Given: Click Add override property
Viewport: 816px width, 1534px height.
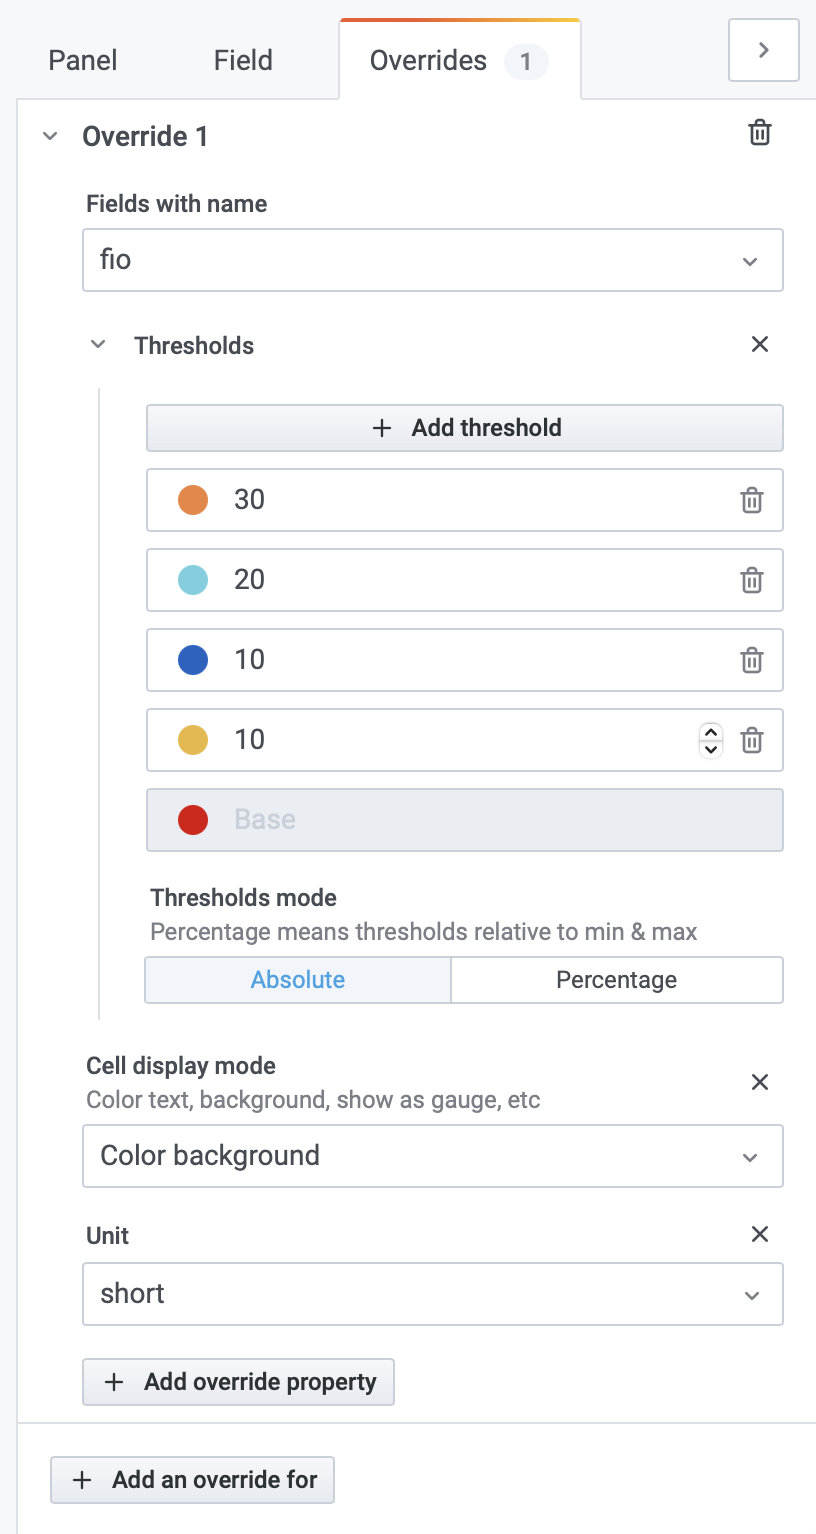Looking at the screenshot, I should [238, 1381].
